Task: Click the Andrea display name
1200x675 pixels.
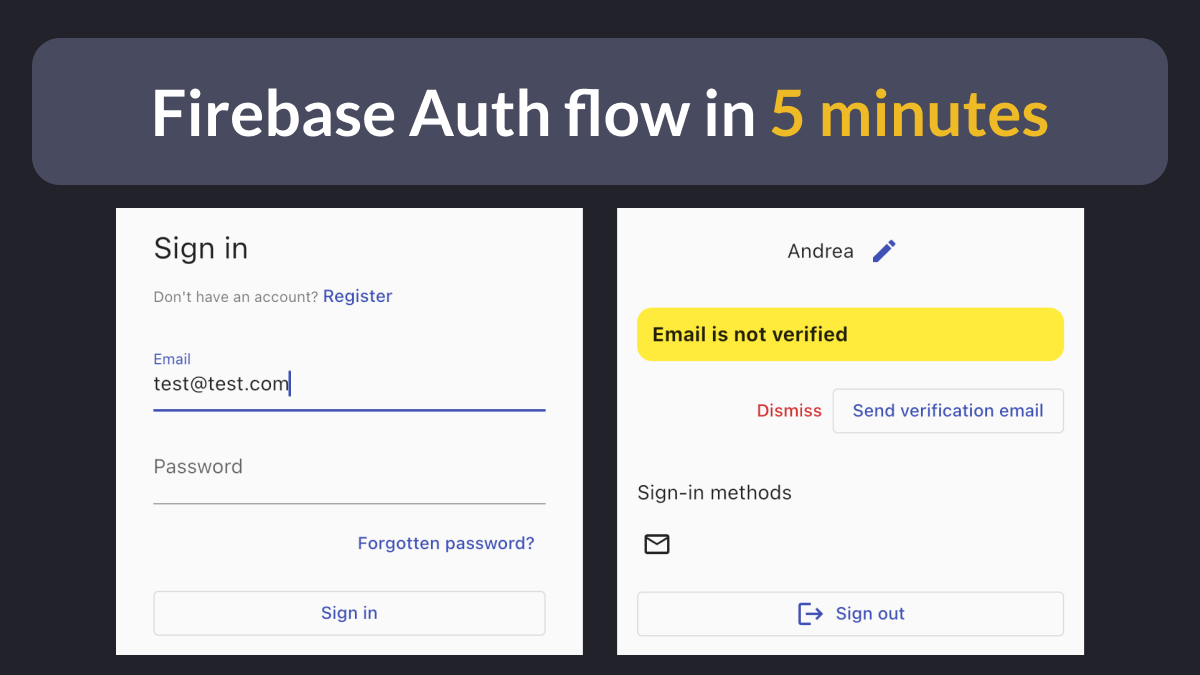Action: [821, 252]
